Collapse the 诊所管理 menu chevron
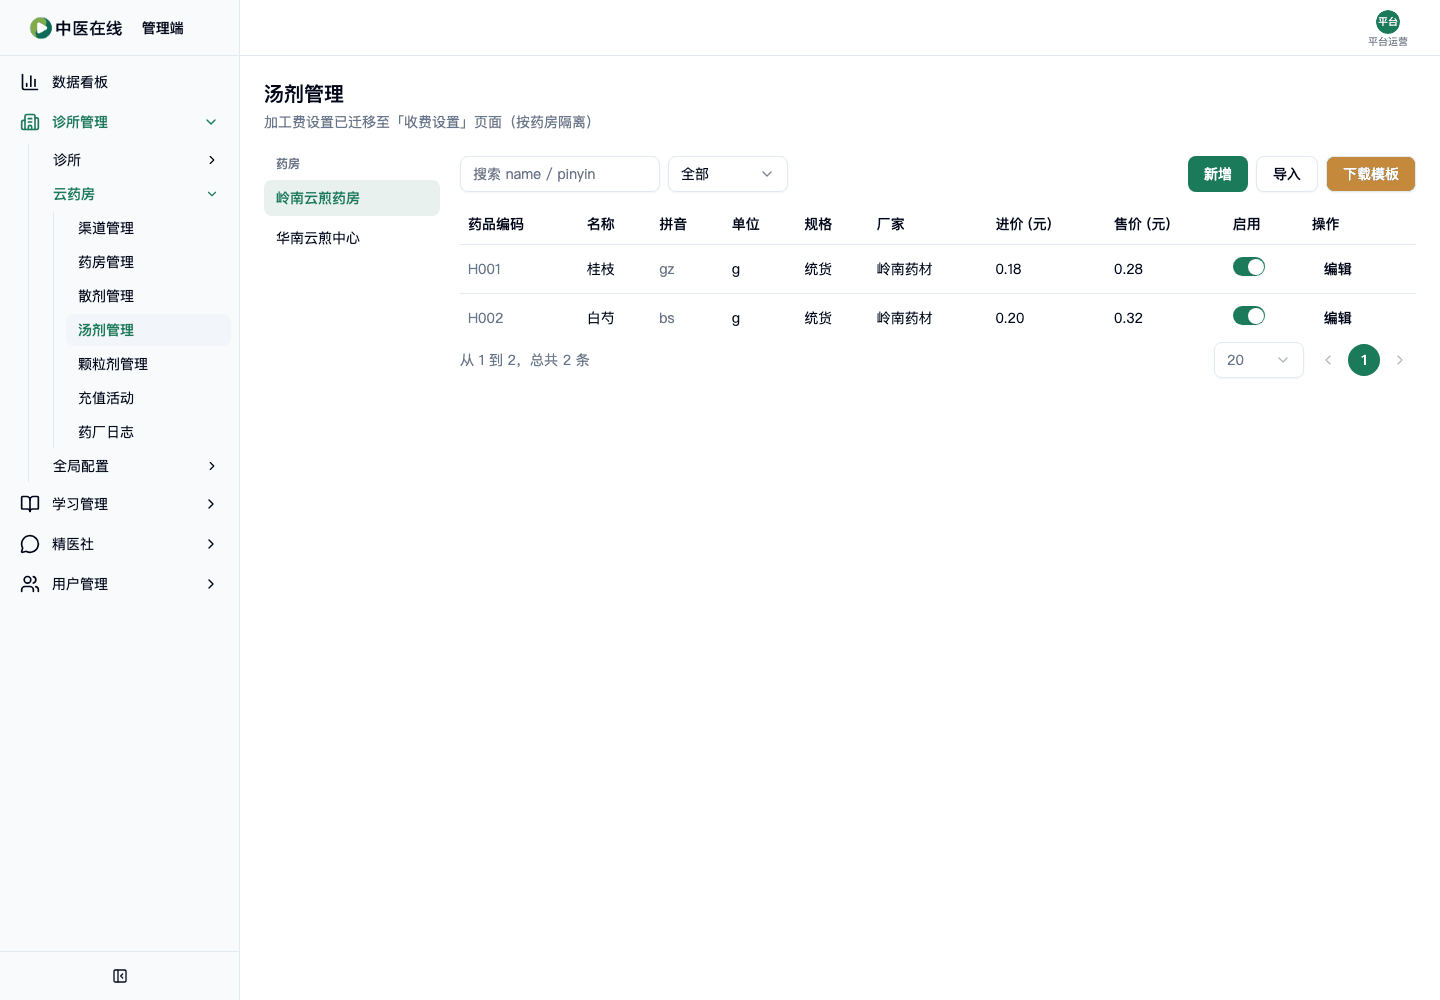 click(211, 122)
